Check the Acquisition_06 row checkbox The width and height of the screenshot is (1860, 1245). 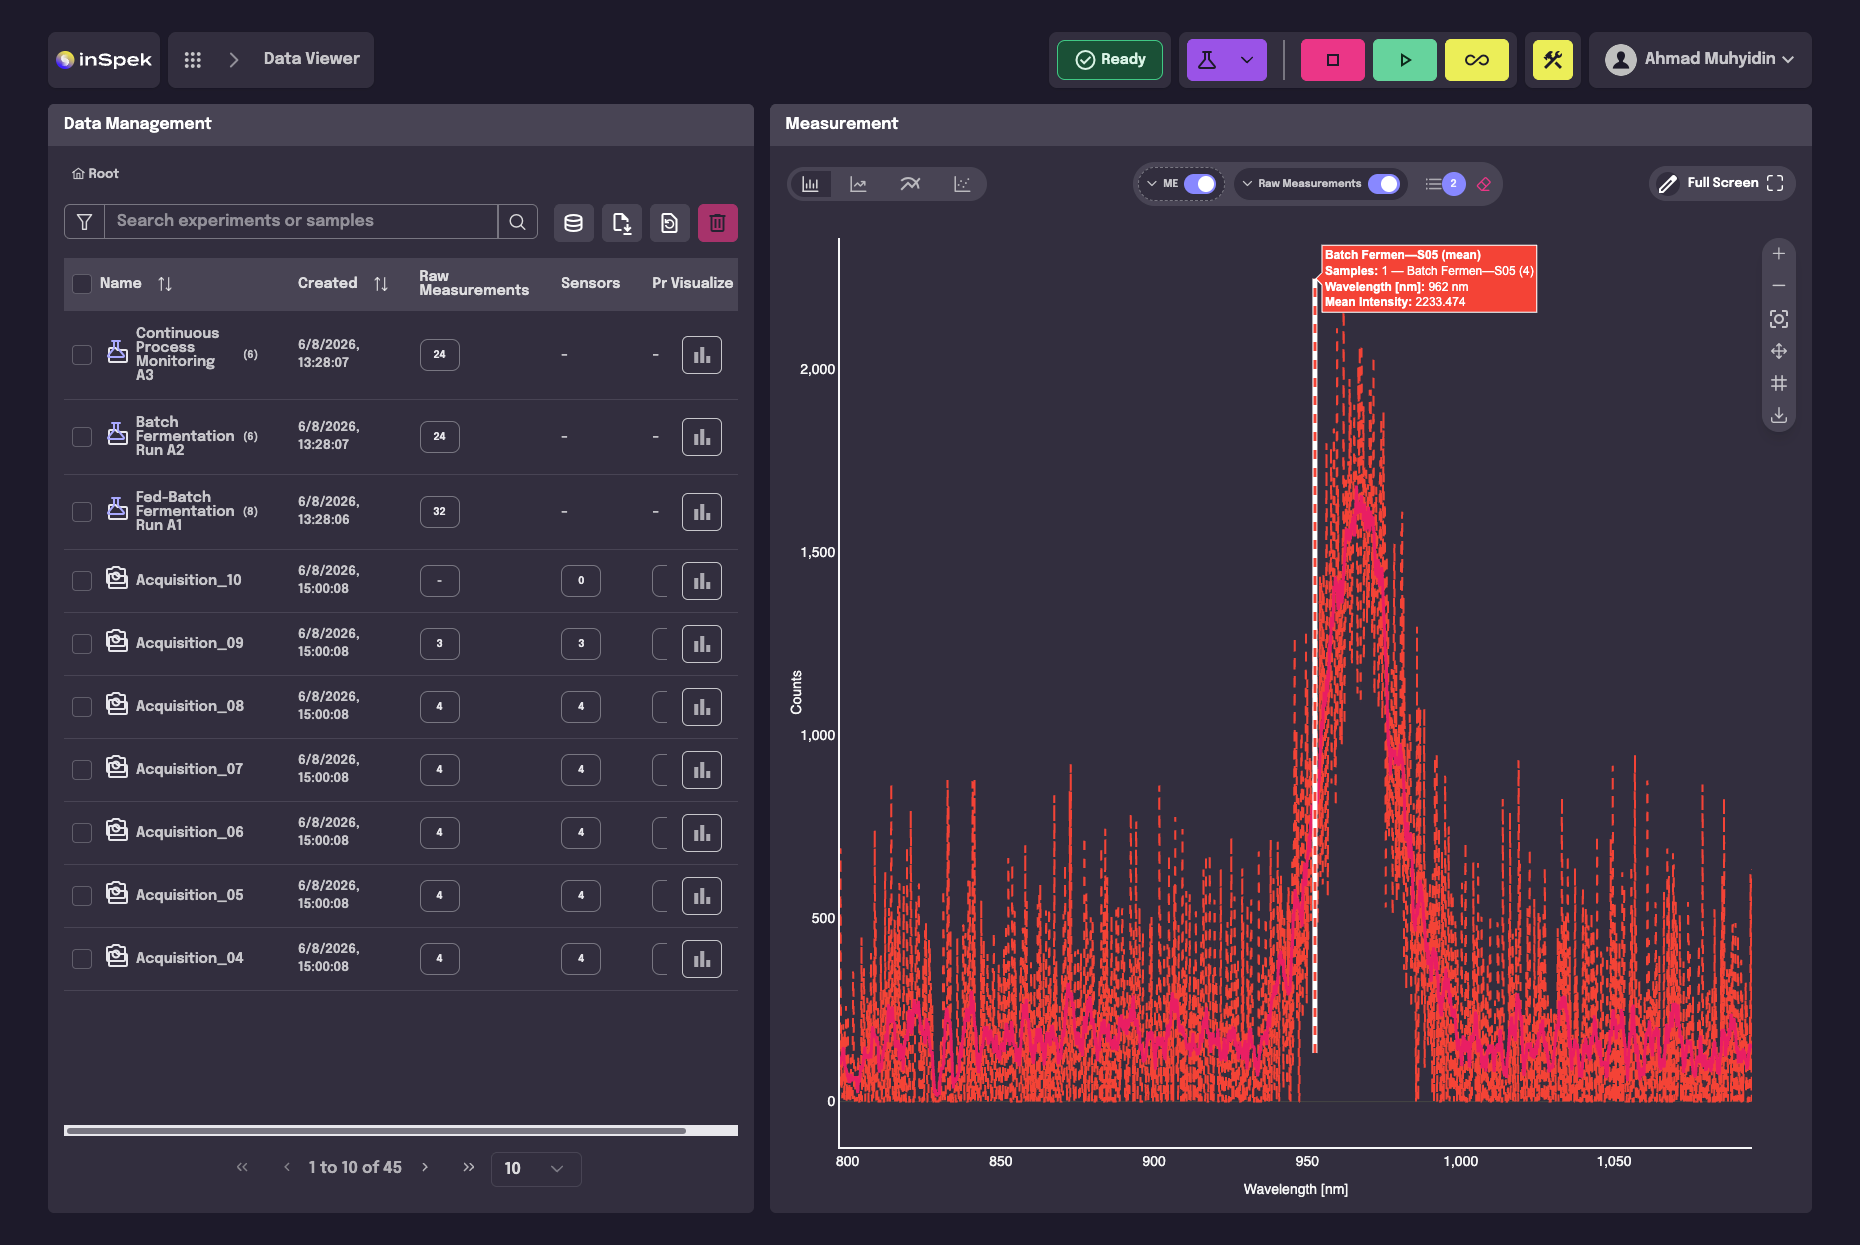click(82, 833)
